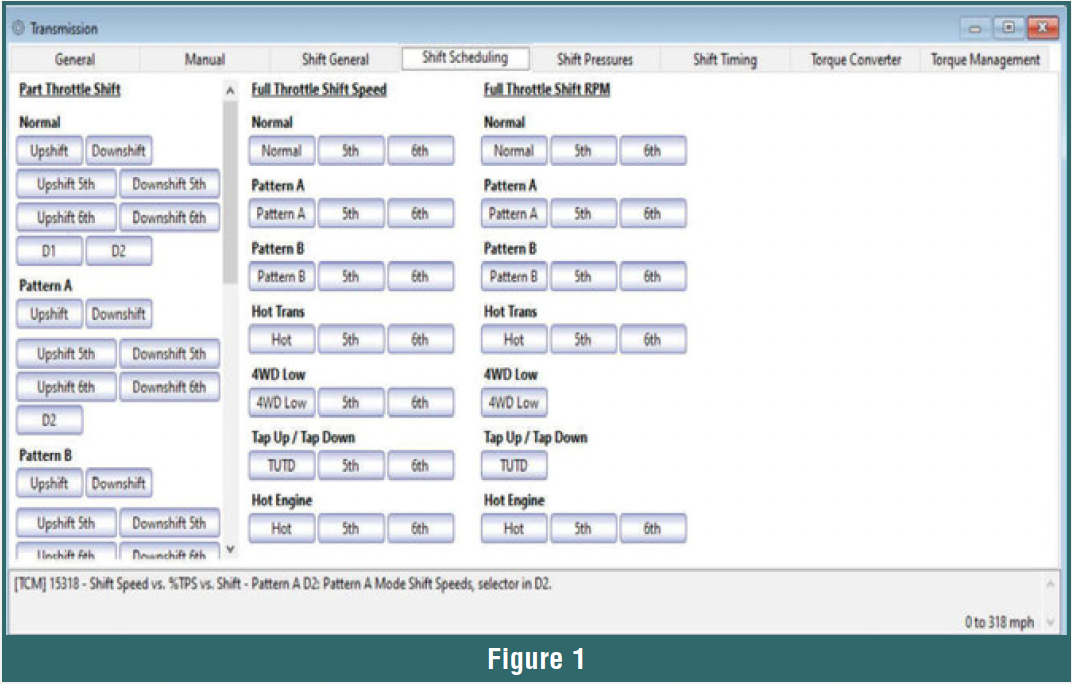Open the Full Throttle Shift Speed heading link
This screenshot has width=1072, height=684.
319,90
